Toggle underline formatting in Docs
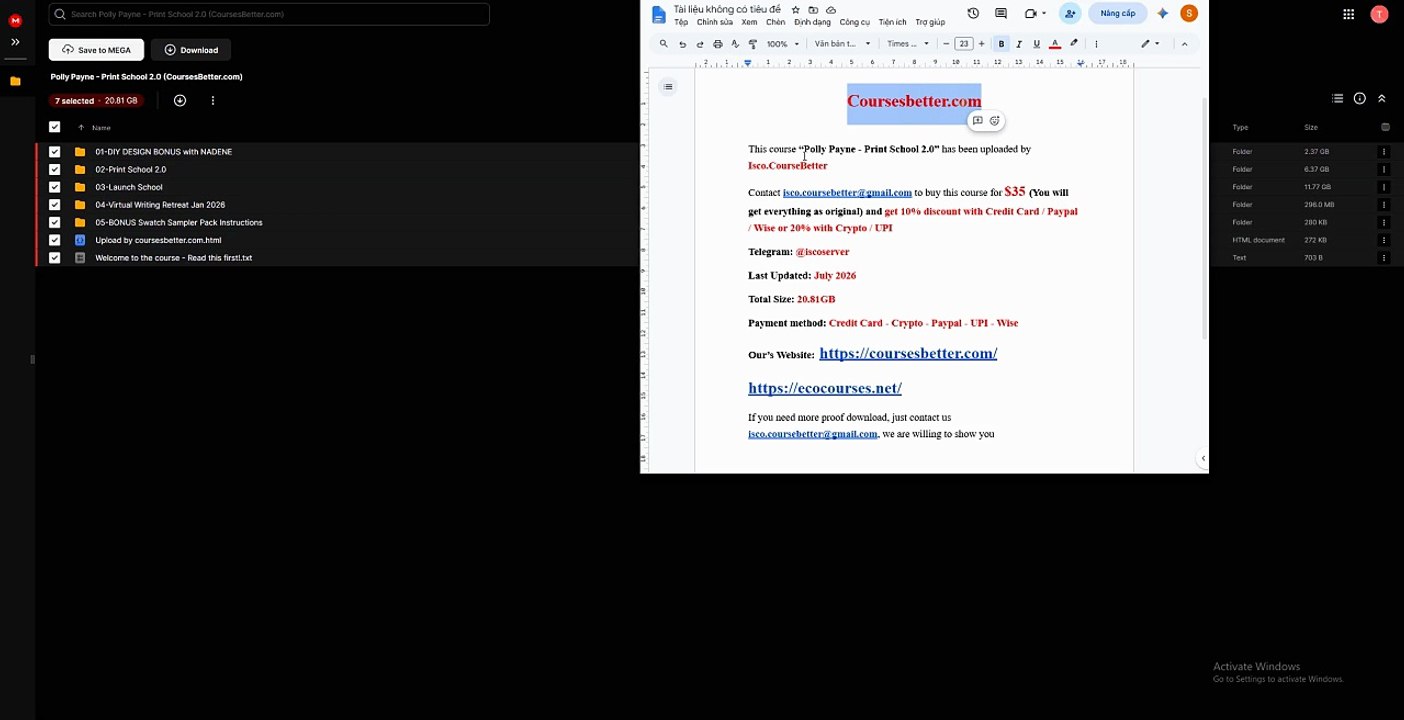1404x720 pixels. coord(1036,44)
